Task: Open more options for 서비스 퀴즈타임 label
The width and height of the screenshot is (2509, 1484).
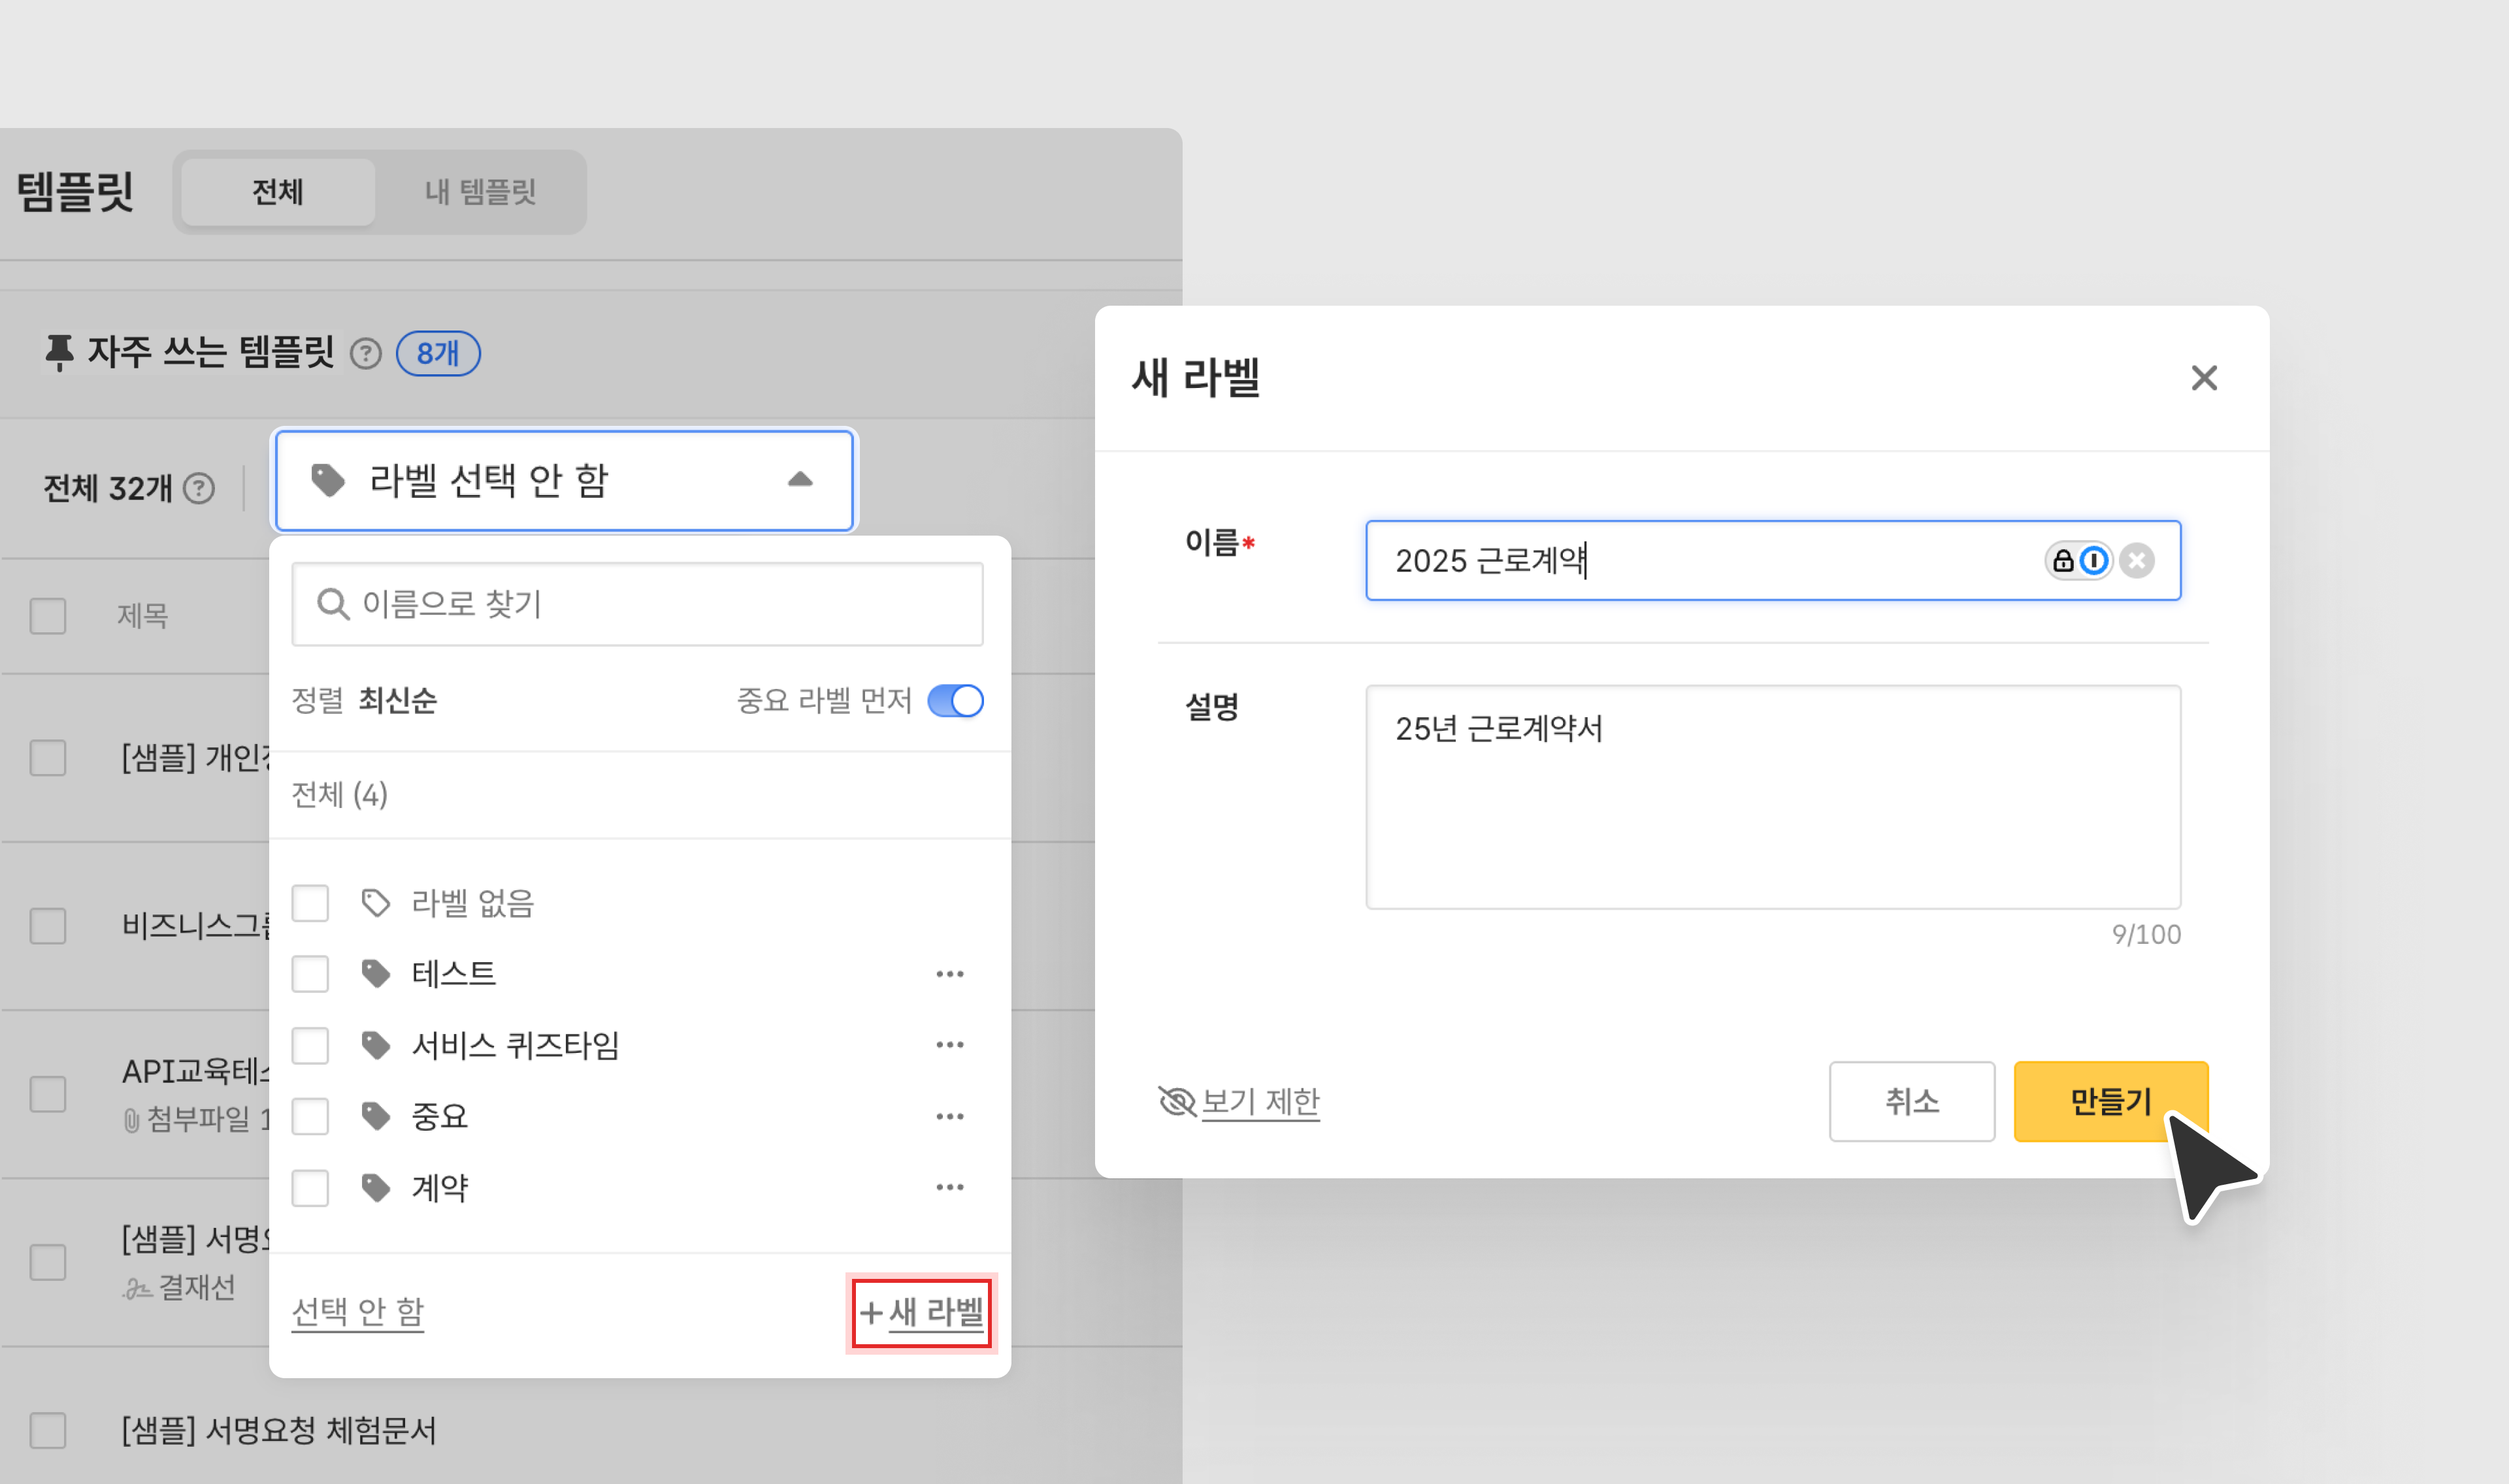Action: 949,1044
